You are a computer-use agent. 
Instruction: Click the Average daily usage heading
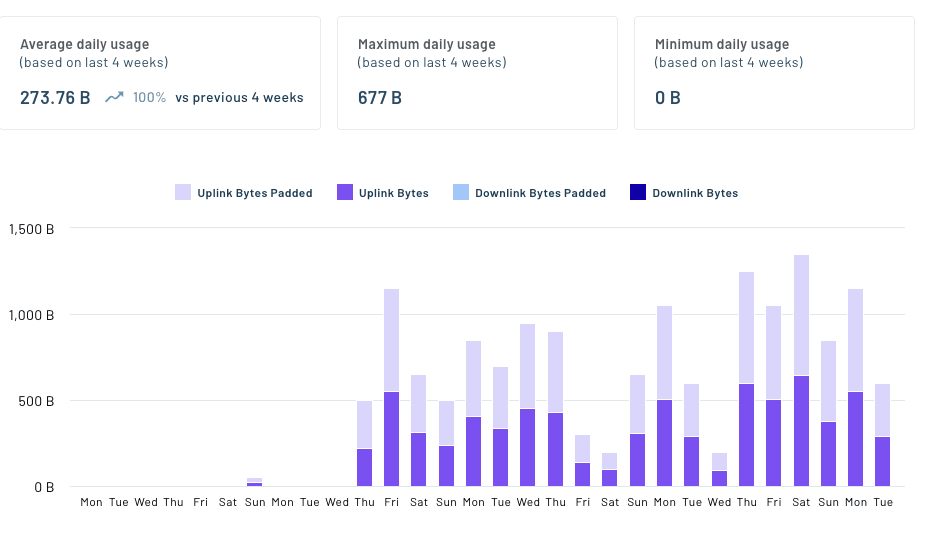click(84, 44)
